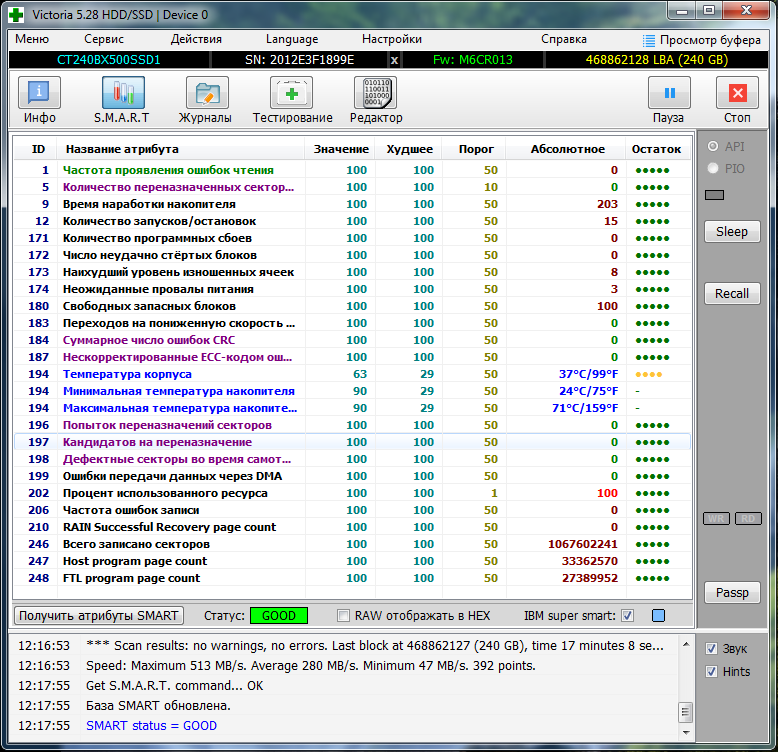Image resolution: width=778 pixels, height=752 pixels.
Task: Select the Кандидатов на переназначение attribute row
Action: tap(157, 442)
